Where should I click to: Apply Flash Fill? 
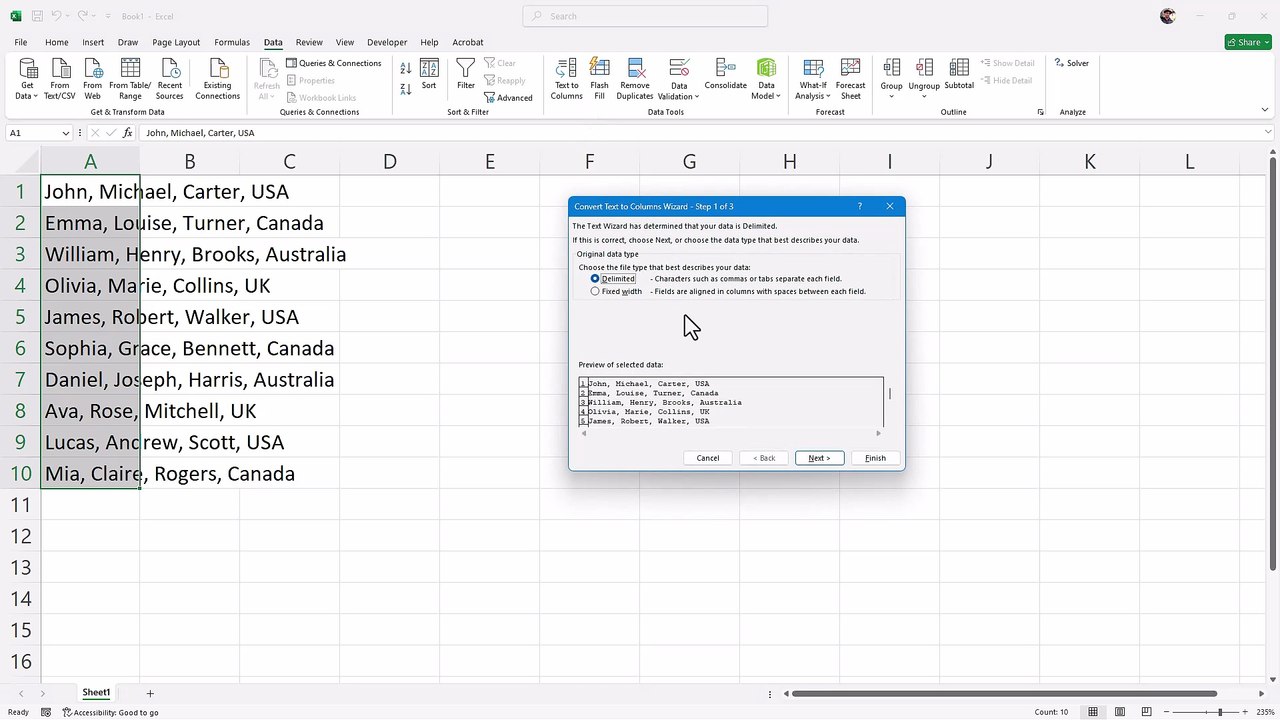point(599,78)
